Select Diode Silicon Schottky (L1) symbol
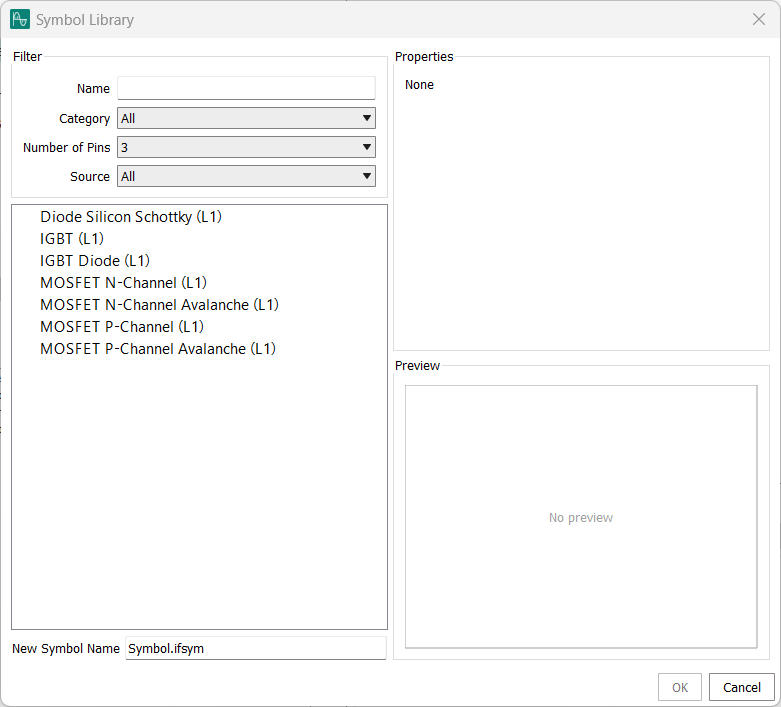This screenshot has width=781, height=707. tap(130, 216)
